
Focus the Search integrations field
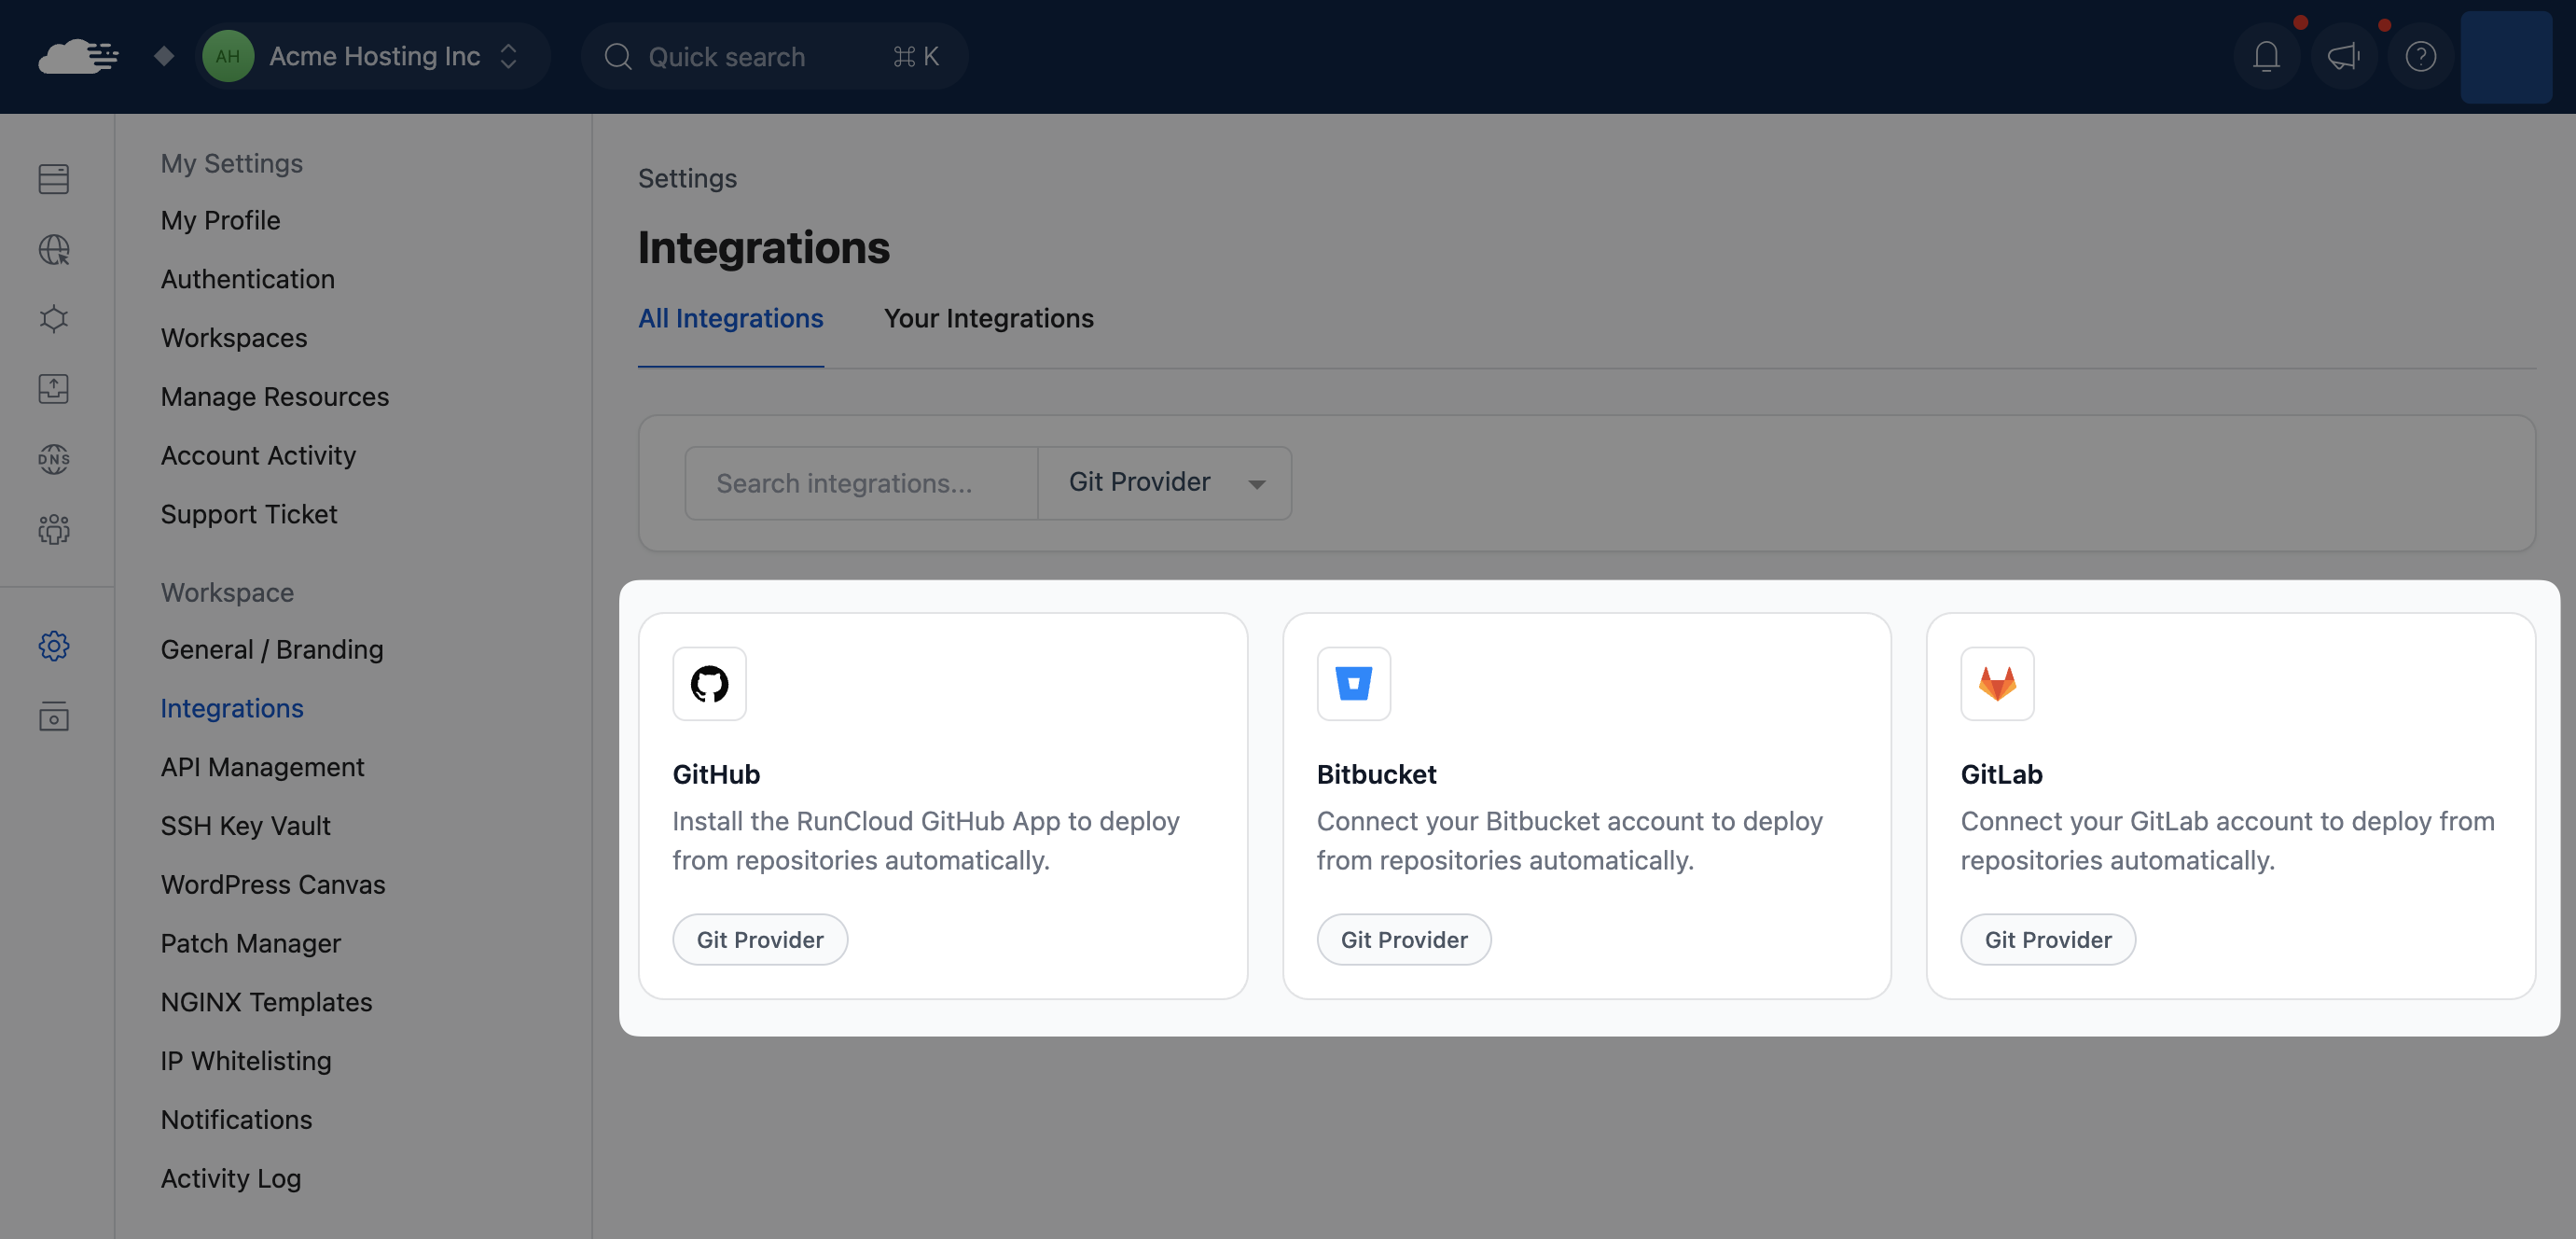click(860, 483)
